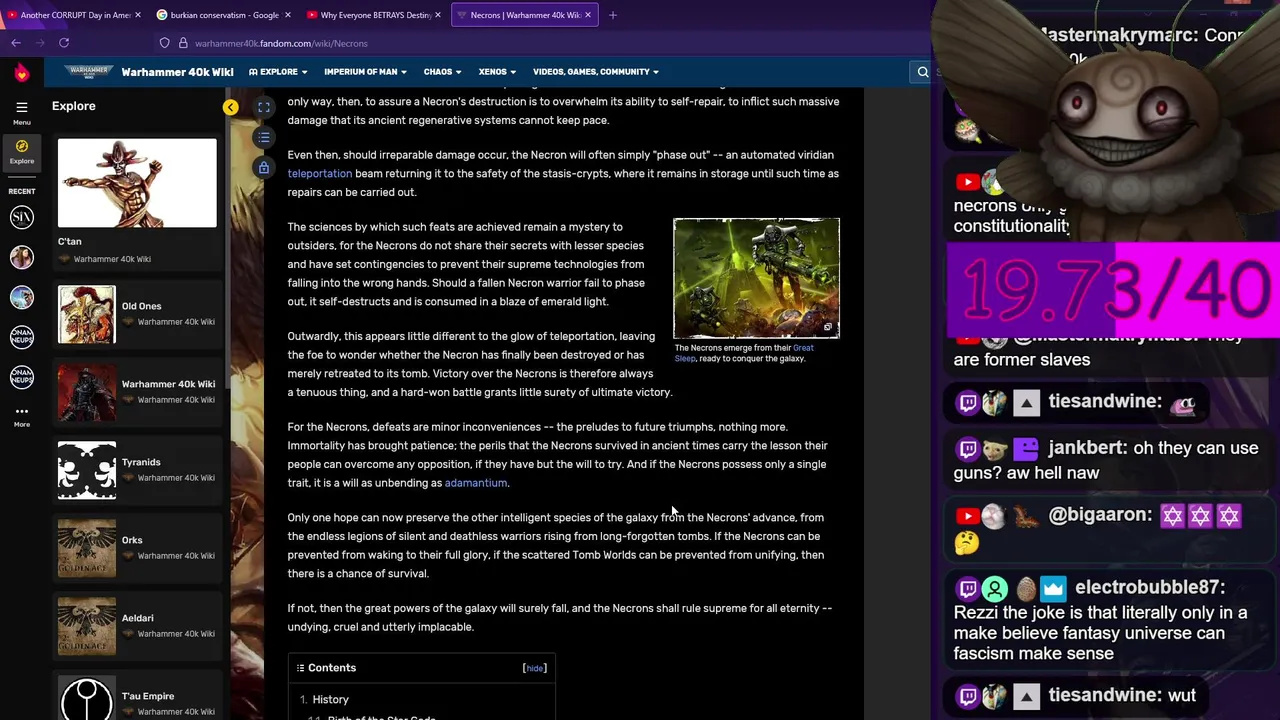1280x720 pixels.
Task: Click the Tyranids title text
Action: pos(141,462)
